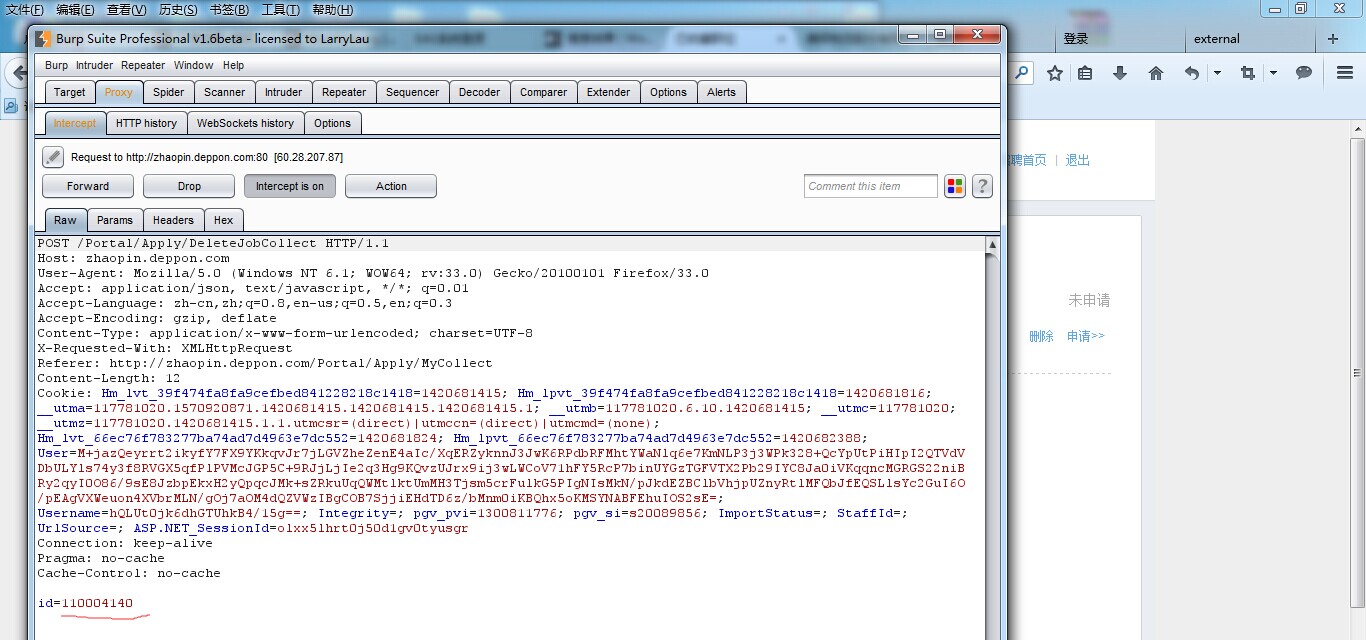Open the Repeater menu in menu bar
The height and width of the screenshot is (640, 1366).
click(143, 65)
